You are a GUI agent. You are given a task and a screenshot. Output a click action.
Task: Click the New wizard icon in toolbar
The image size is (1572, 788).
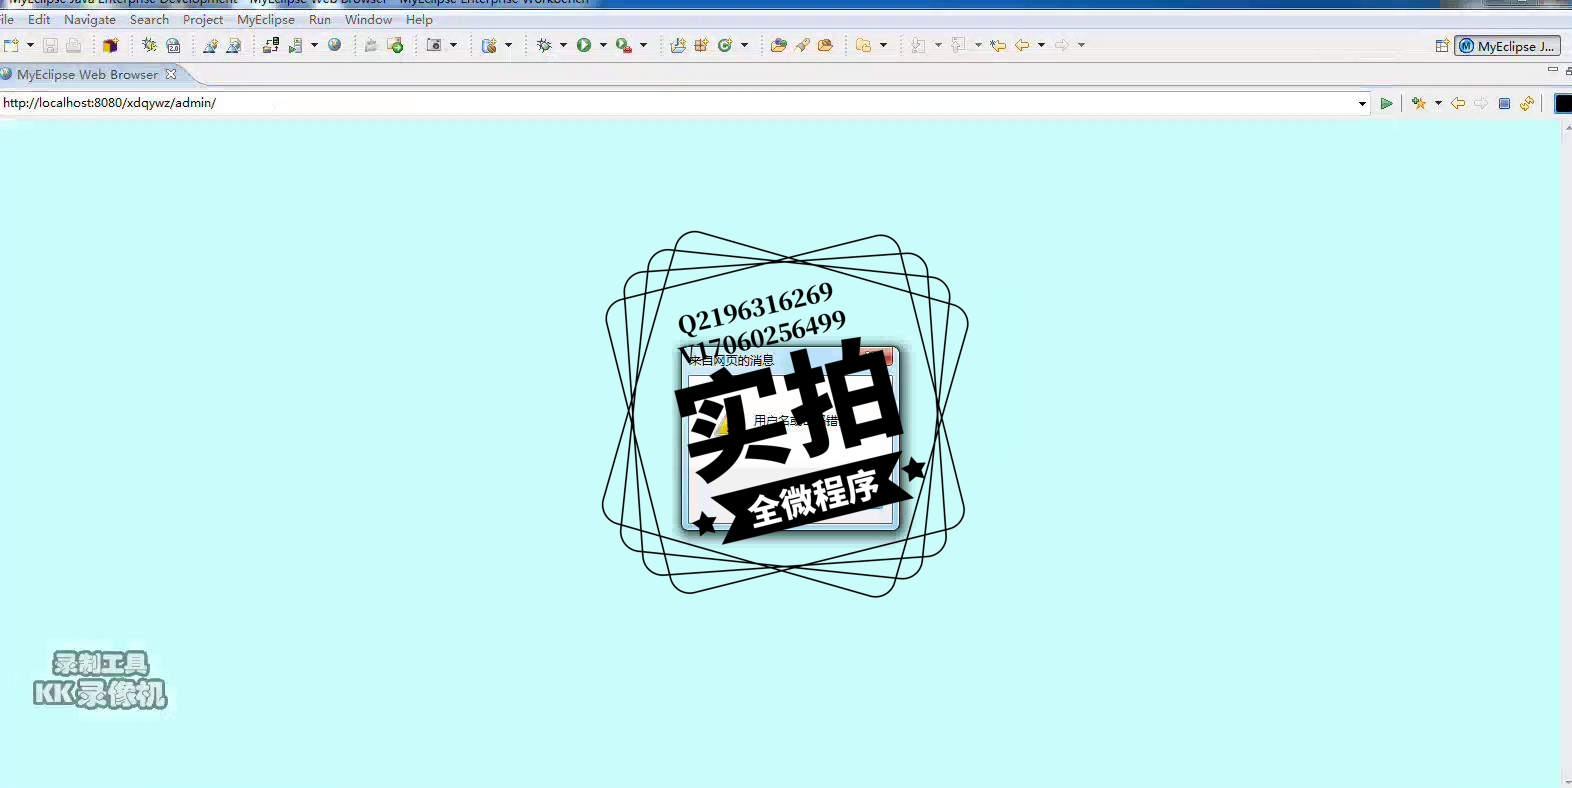tap(12, 45)
